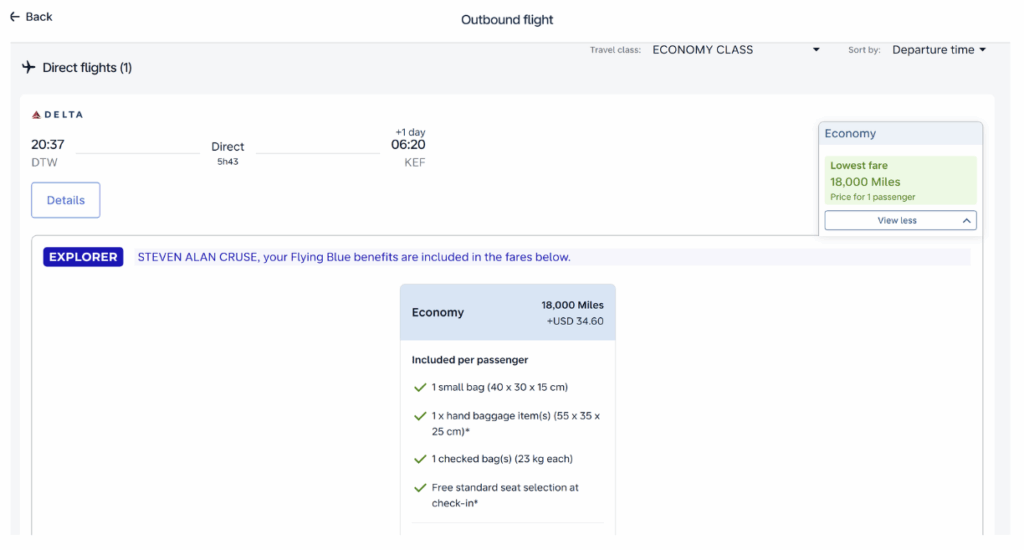The height and width of the screenshot is (550, 1024).
Task: Choose the Lowest fare 18,000 Miles box
Action: [899, 181]
